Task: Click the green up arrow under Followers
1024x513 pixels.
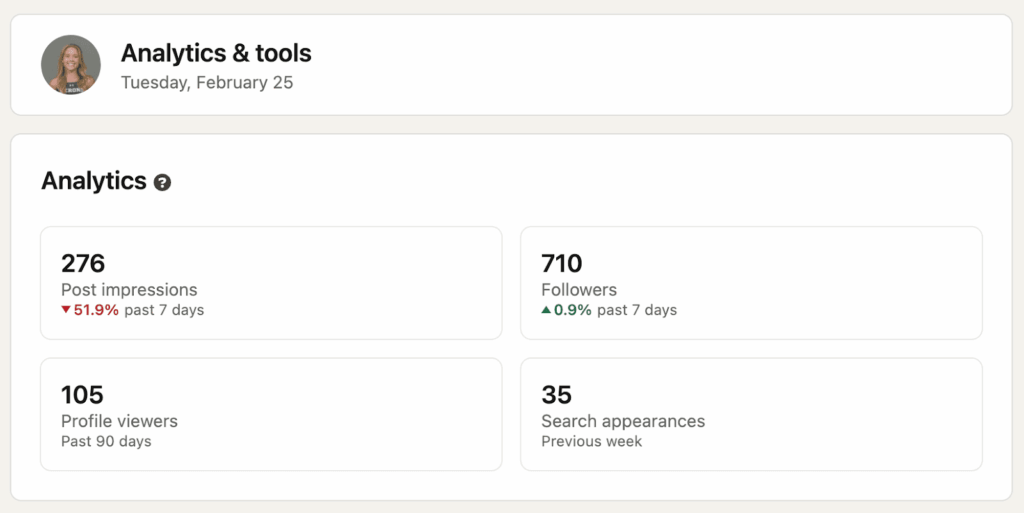Action: 546,310
